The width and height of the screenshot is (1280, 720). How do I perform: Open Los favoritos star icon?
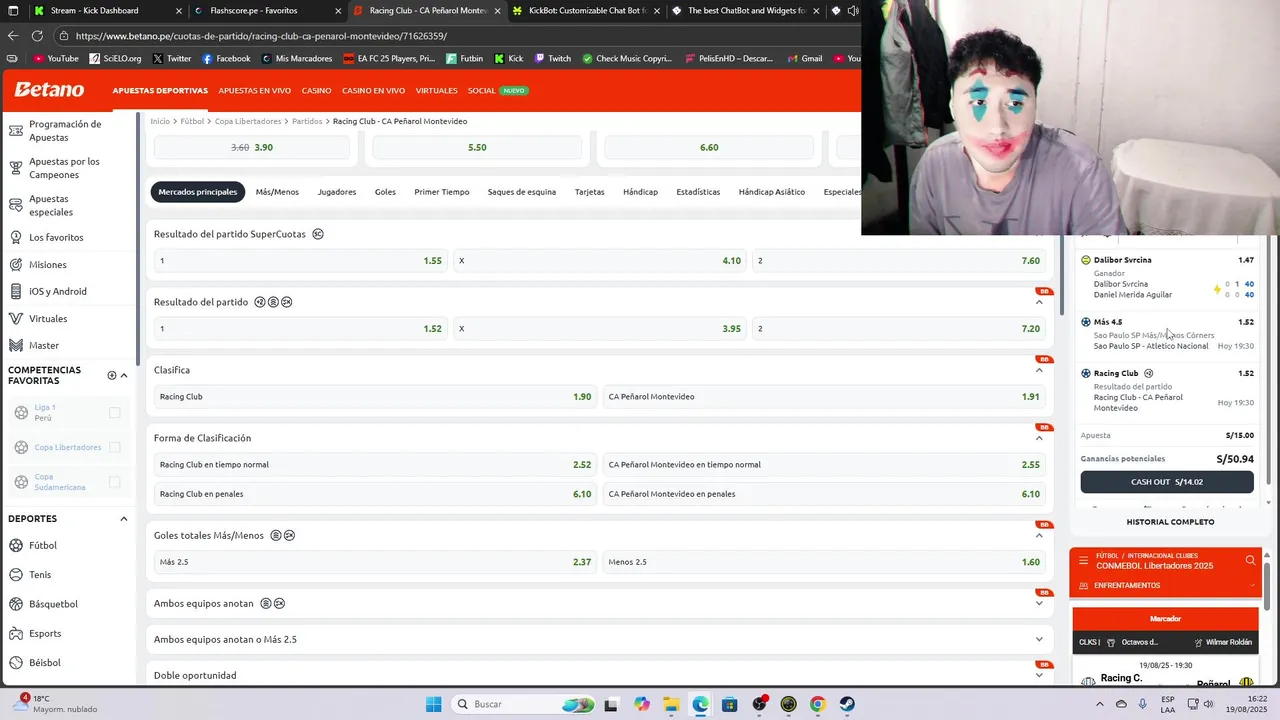pos(16,237)
